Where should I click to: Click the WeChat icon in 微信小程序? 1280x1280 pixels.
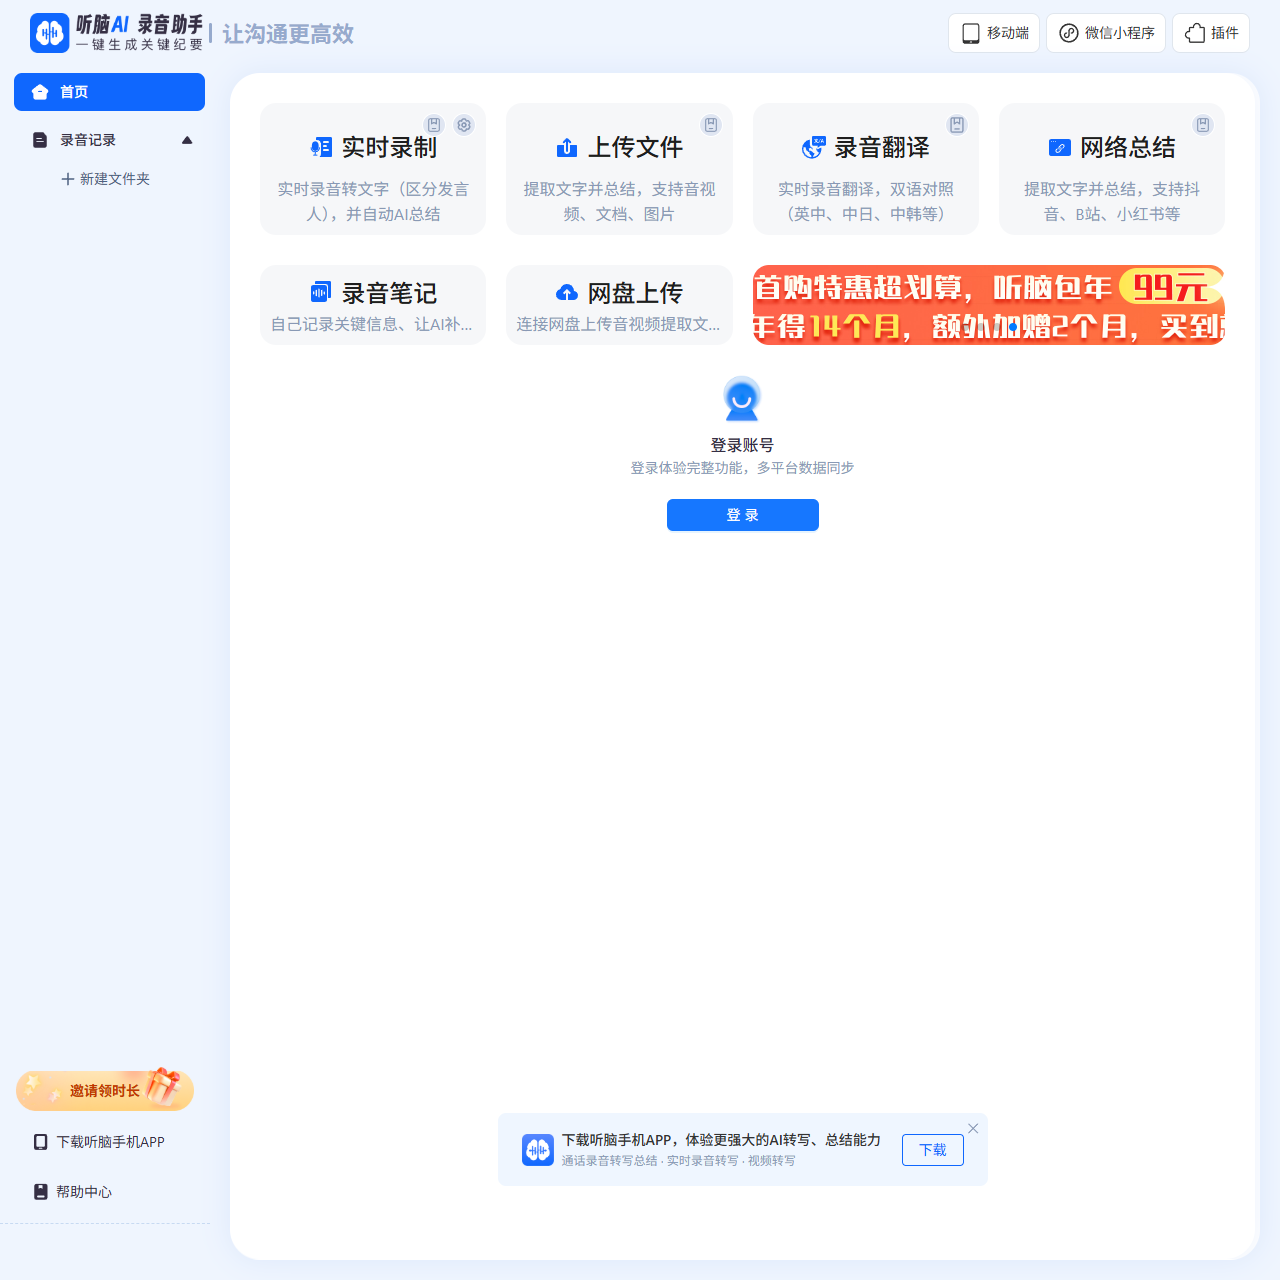[x=1068, y=33]
